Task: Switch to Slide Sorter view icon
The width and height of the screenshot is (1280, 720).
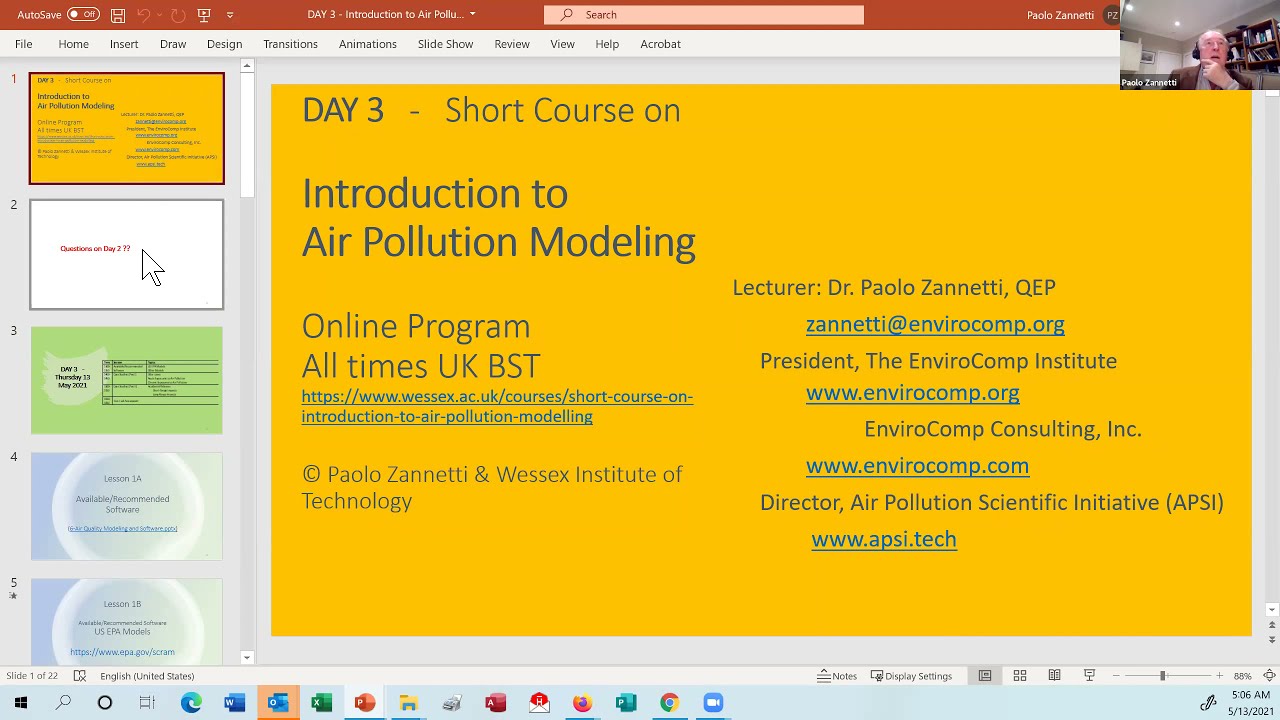Action: pos(1020,676)
